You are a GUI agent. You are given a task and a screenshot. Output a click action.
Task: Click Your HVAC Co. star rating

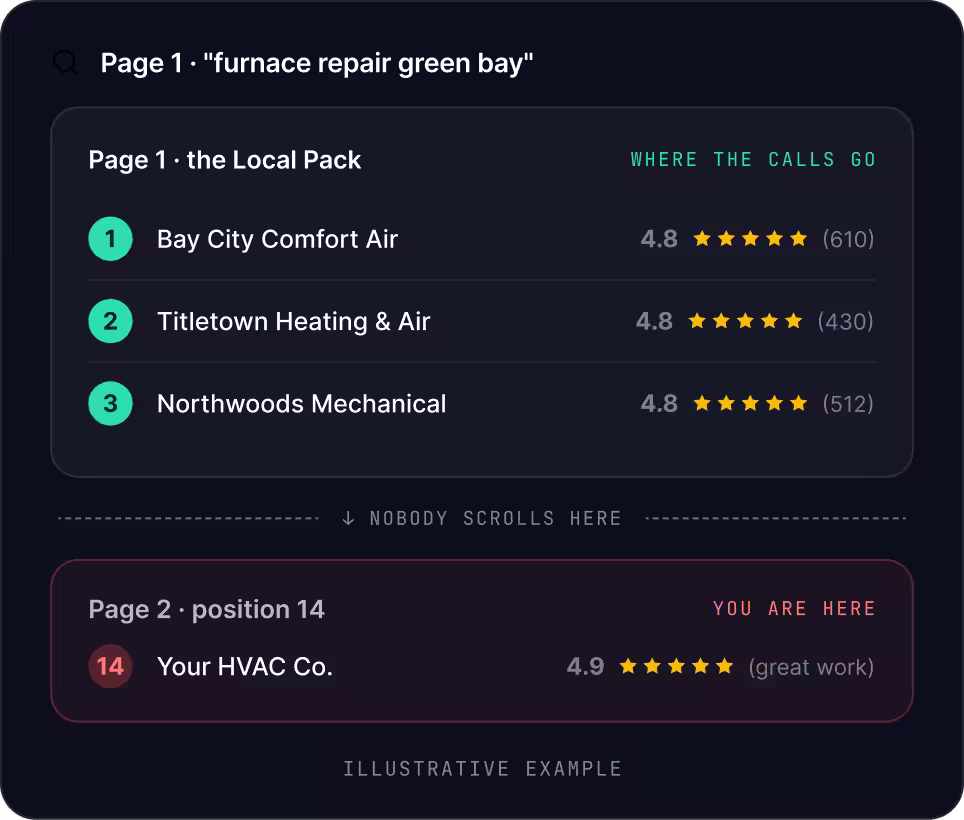[676, 666]
